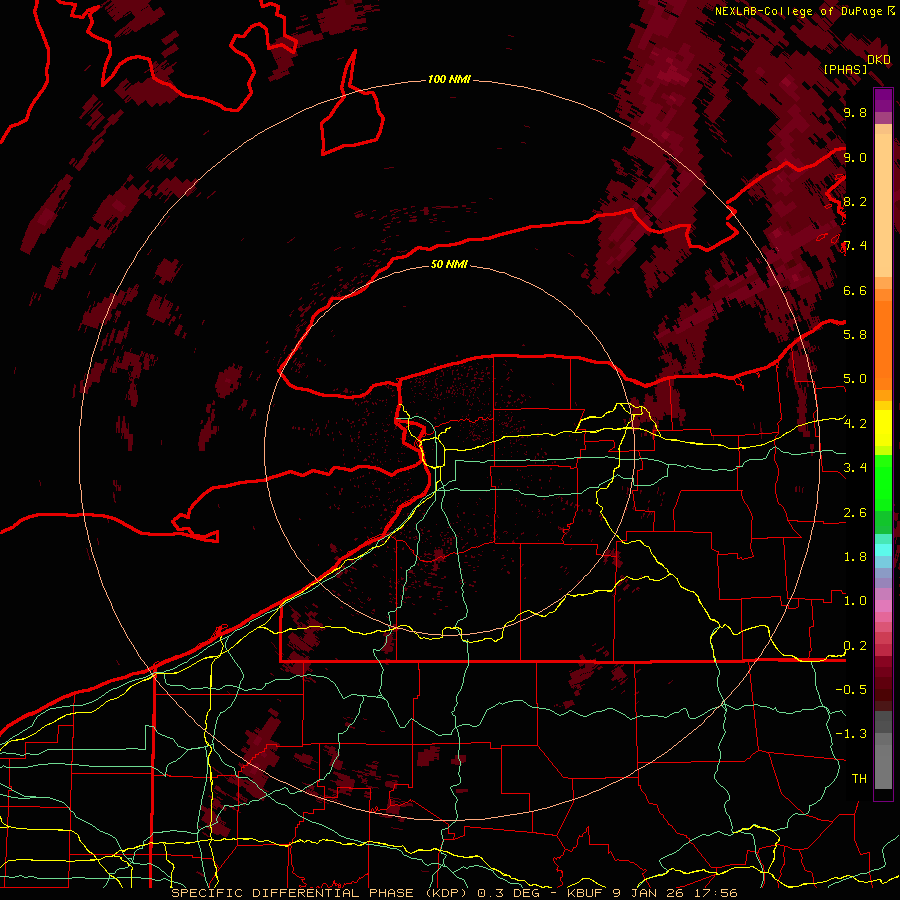The height and width of the screenshot is (900, 900).
Task: Click the 1.8 scale value
Action: [855, 557]
